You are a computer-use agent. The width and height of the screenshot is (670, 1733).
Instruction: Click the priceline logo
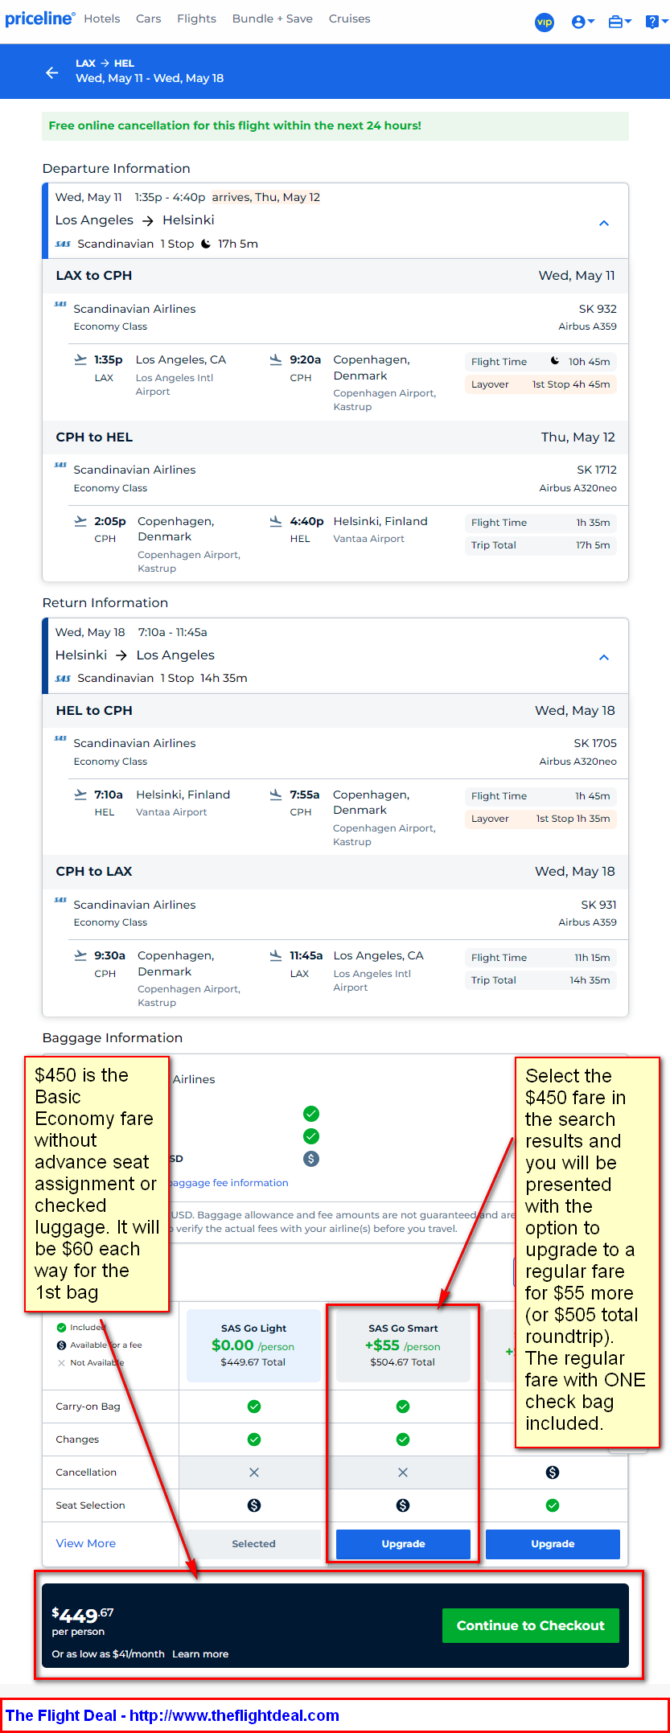(40, 19)
